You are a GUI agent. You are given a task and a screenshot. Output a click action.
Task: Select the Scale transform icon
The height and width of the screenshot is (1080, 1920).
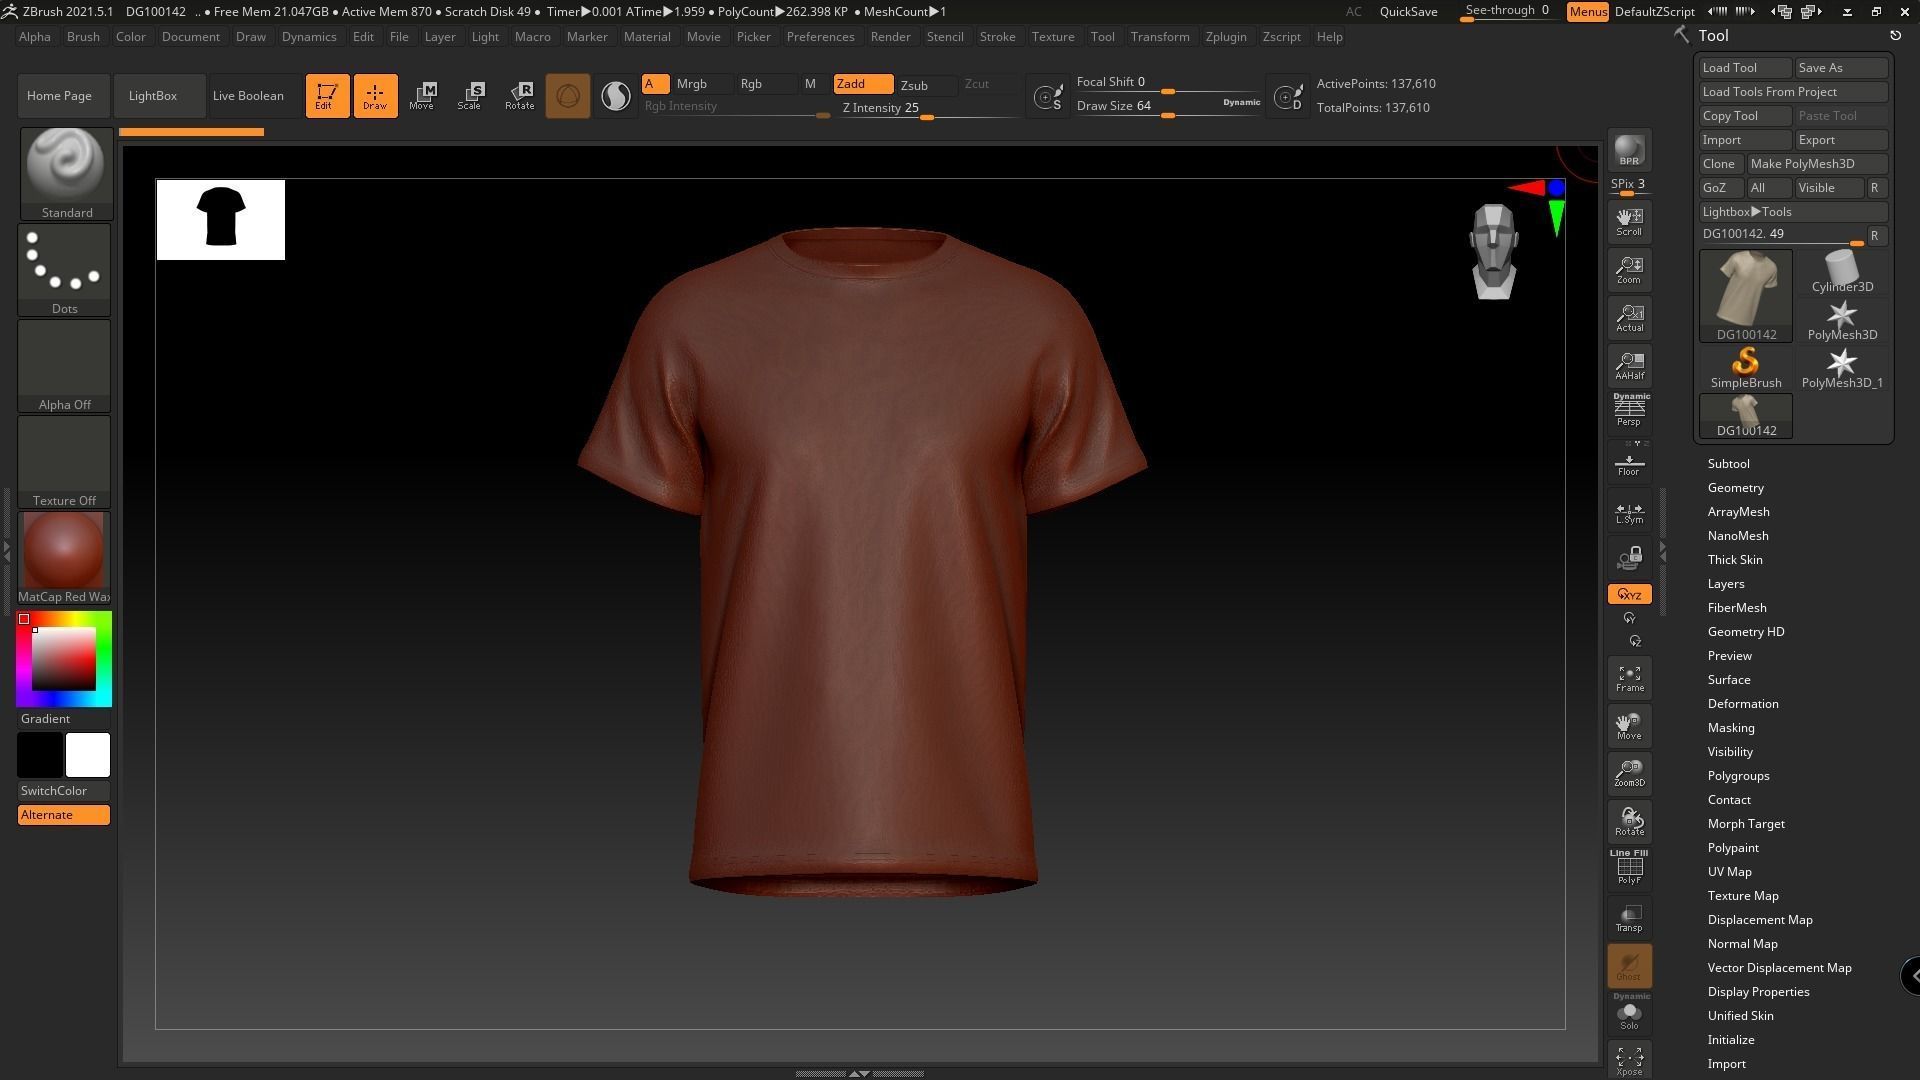tap(469, 96)
